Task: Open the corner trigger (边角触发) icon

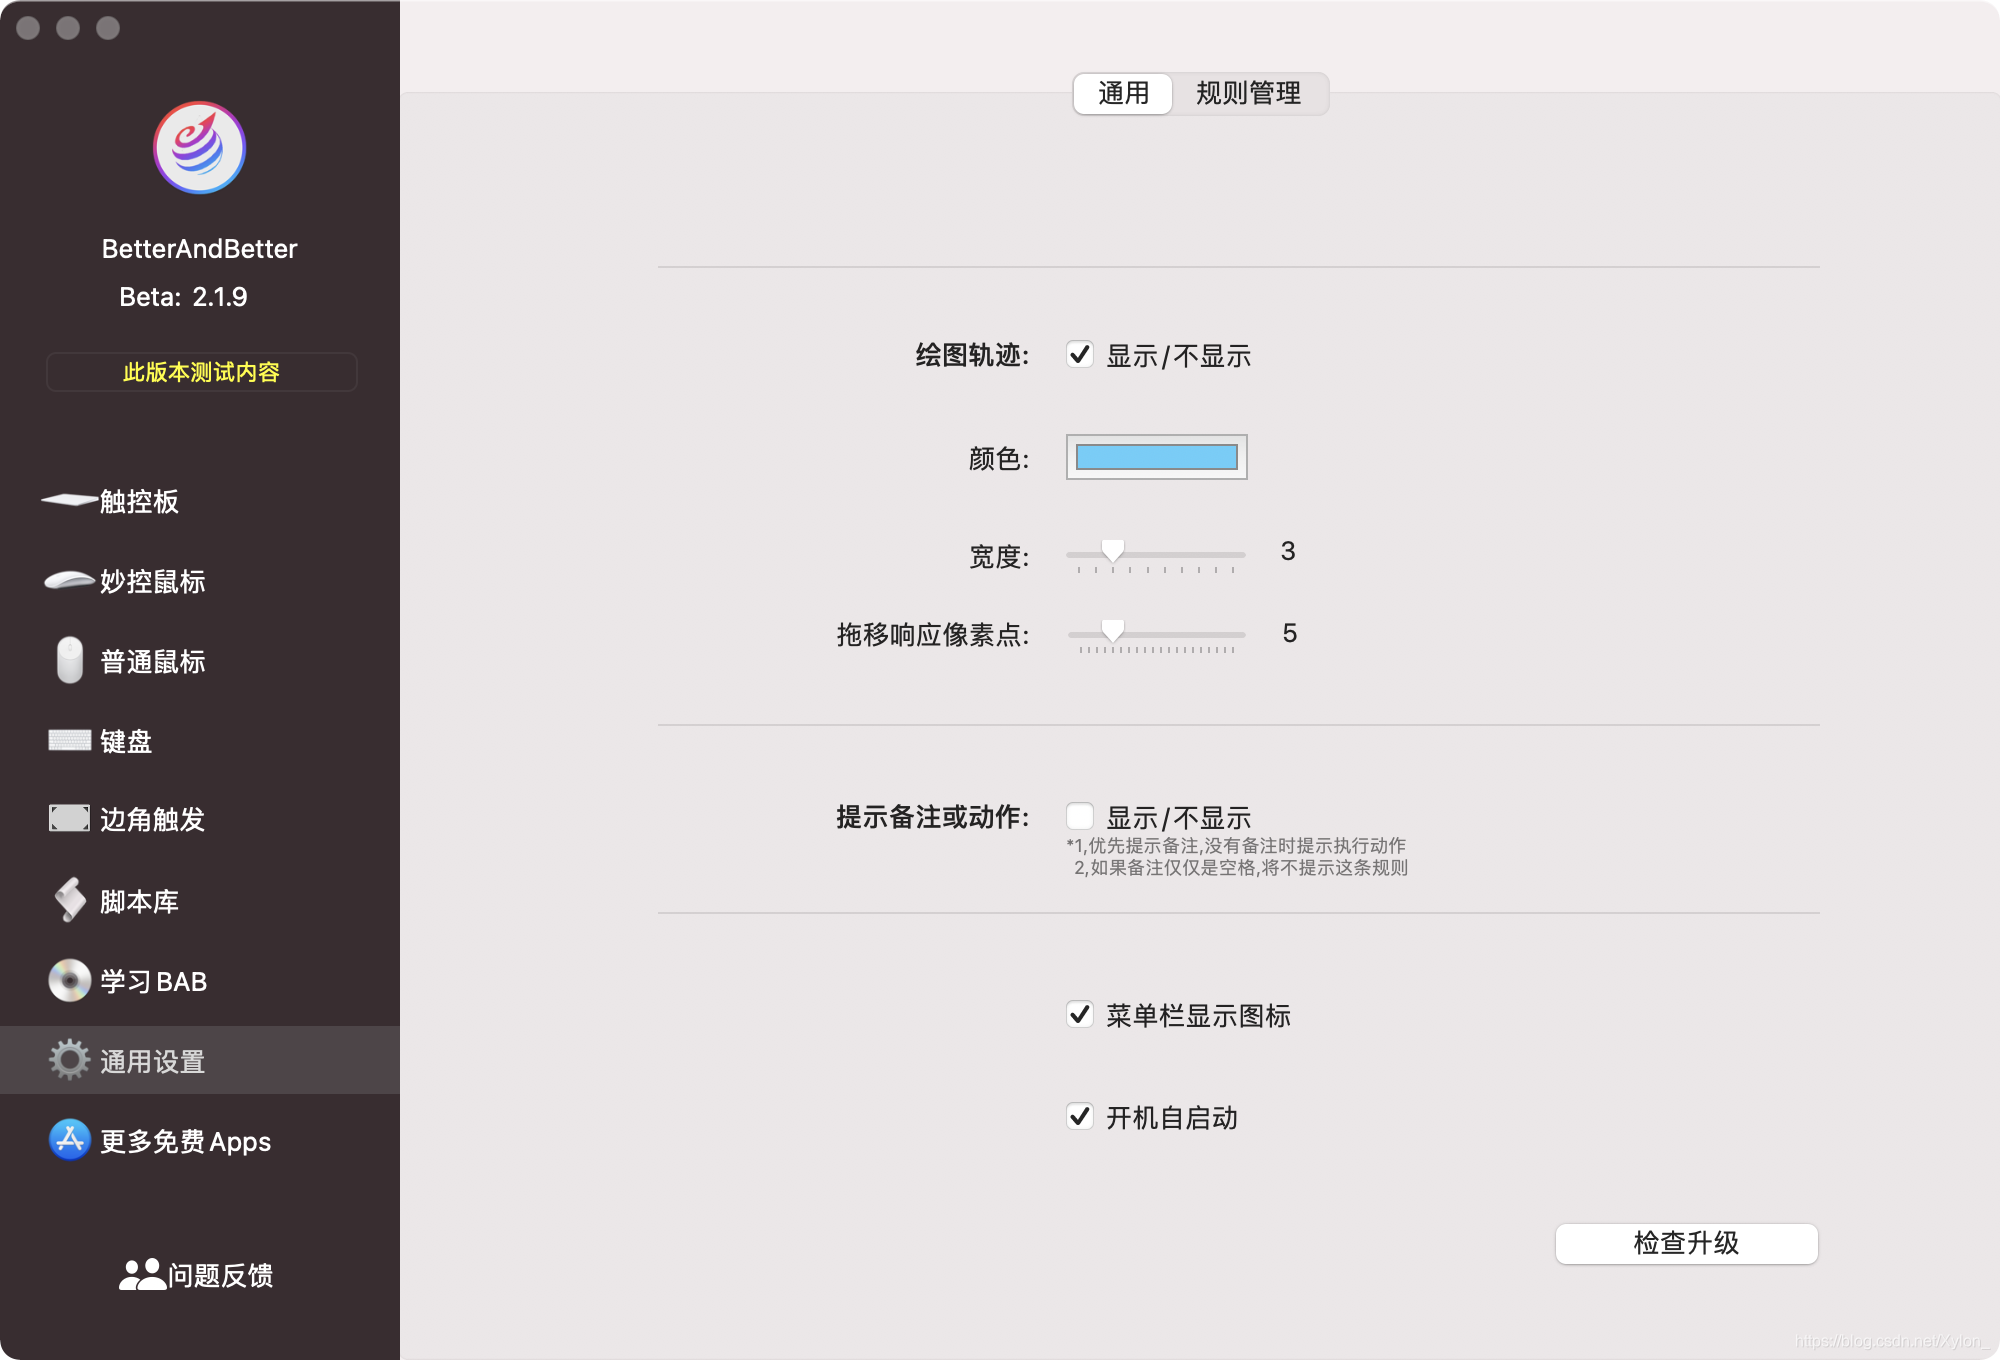Action: [69, 818]
